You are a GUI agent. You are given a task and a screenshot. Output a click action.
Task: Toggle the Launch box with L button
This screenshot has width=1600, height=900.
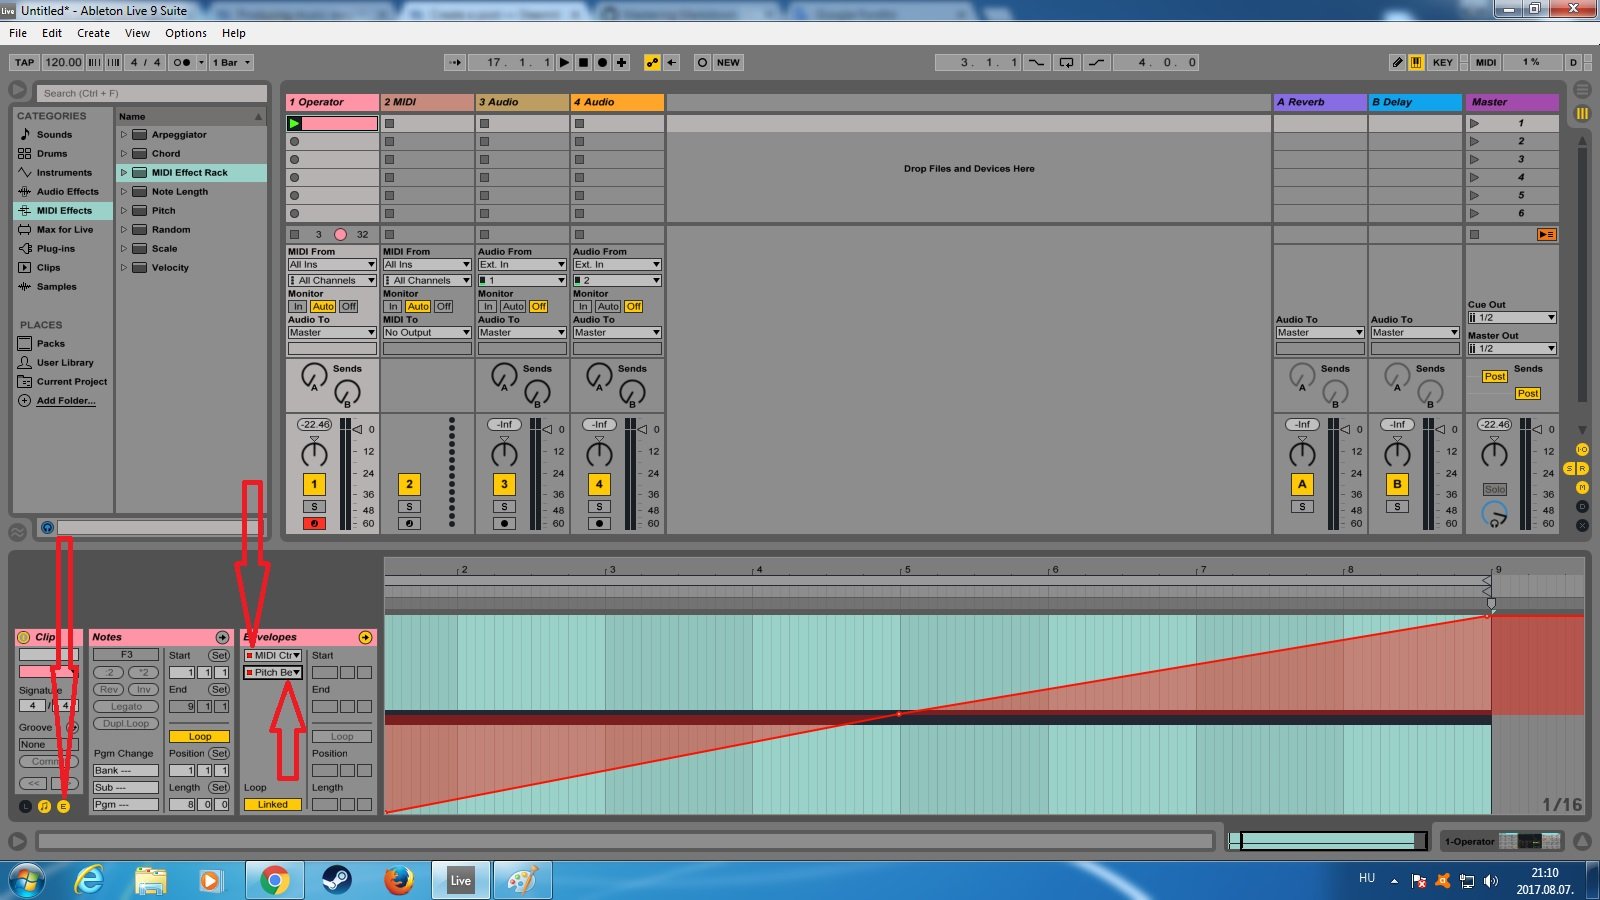(26, 806)
